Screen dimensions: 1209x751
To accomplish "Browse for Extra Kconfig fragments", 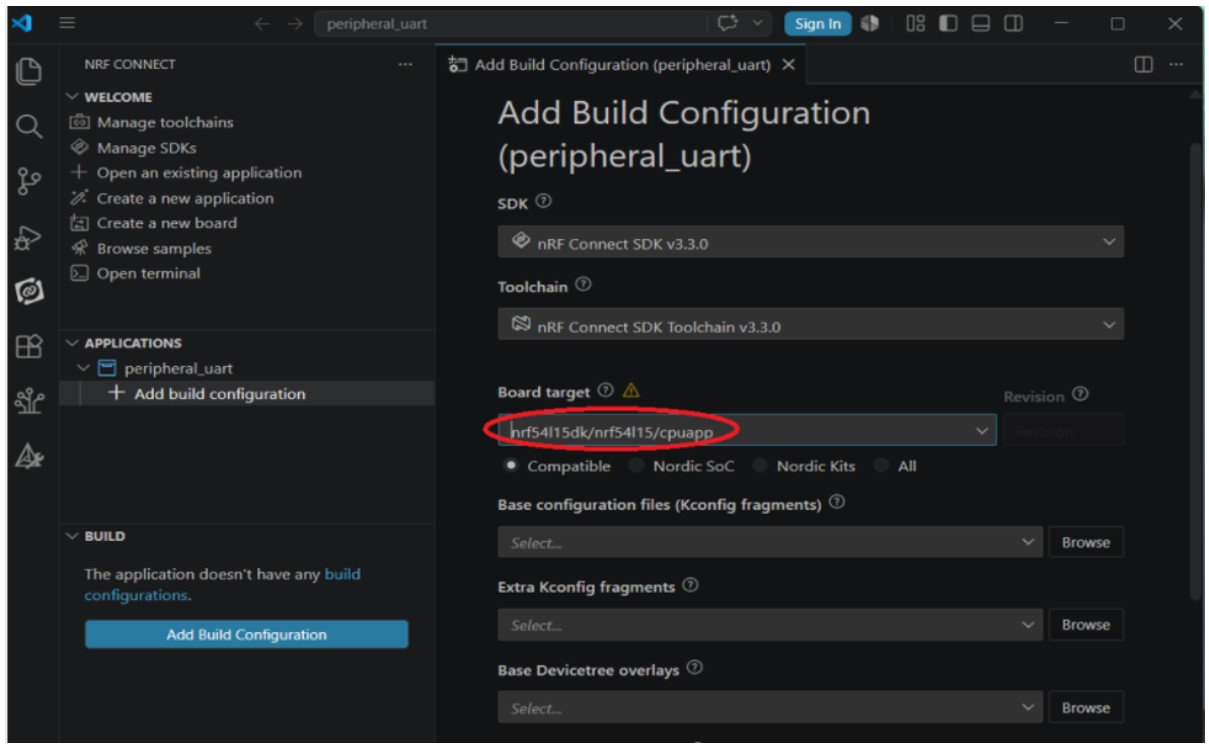I will coord(1086,625).
